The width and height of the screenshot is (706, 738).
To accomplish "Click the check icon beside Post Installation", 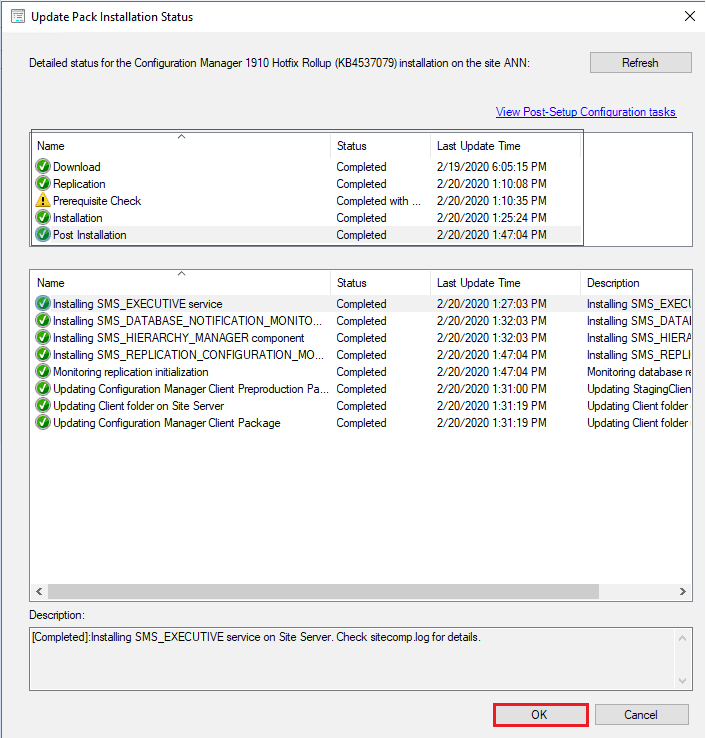I will pos(43,234).
